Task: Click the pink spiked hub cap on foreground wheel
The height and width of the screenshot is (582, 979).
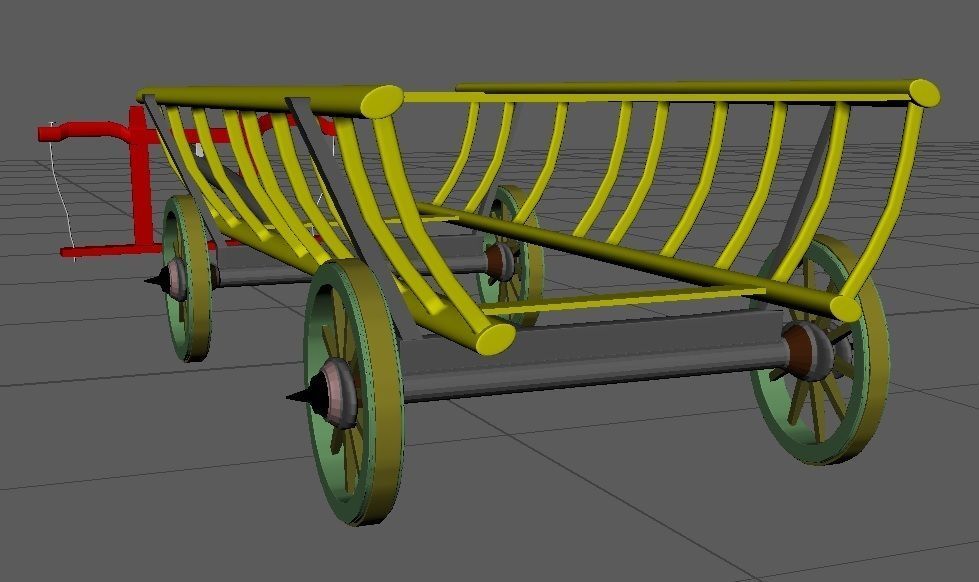Action: [334, 396]
